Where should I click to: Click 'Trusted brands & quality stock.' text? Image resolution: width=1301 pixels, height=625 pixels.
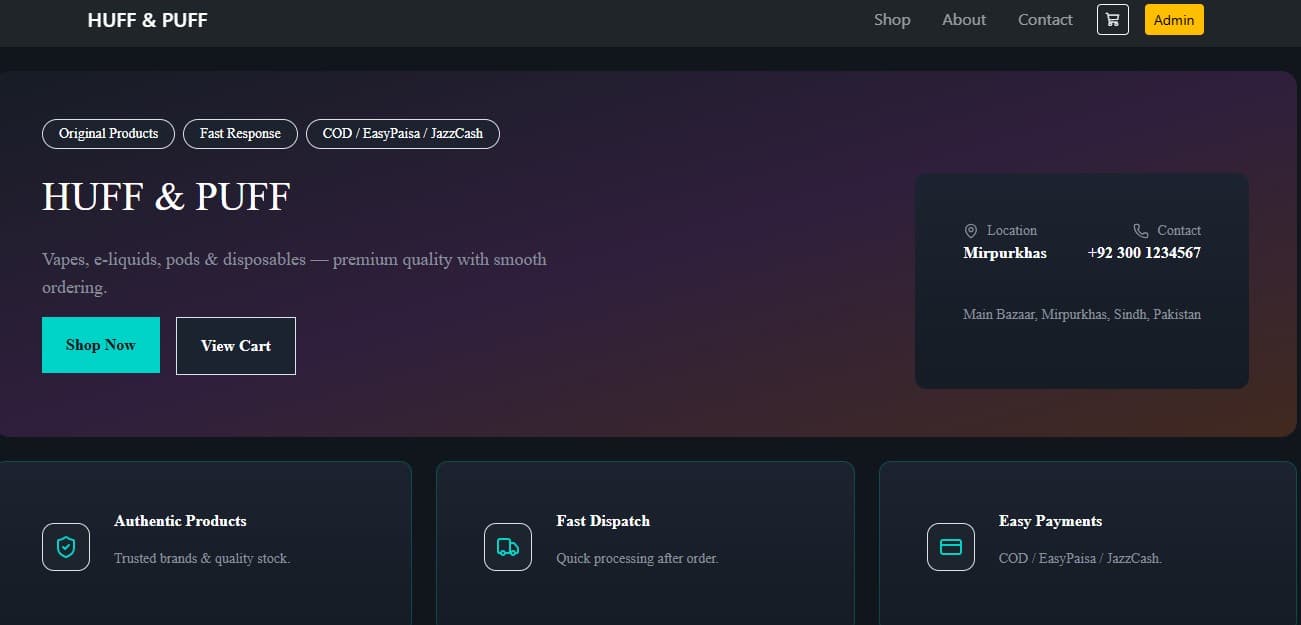[x=202, y=559]
